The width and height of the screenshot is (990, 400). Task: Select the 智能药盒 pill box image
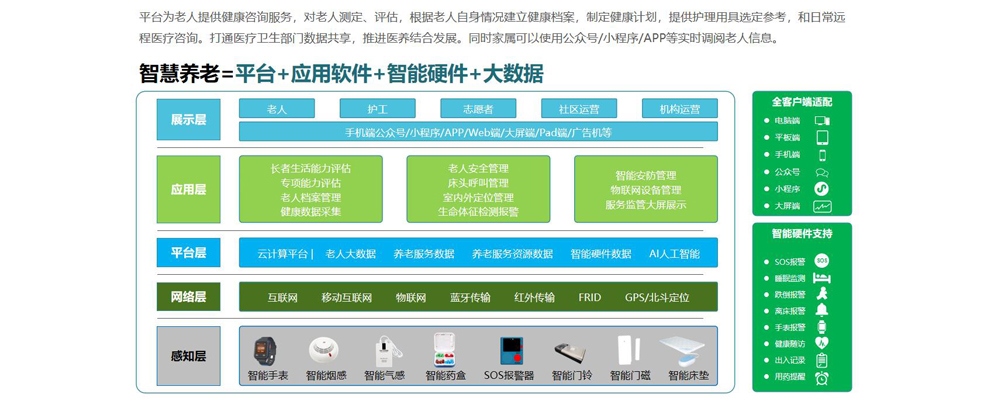pyautogui.click(x=445, y=350)
